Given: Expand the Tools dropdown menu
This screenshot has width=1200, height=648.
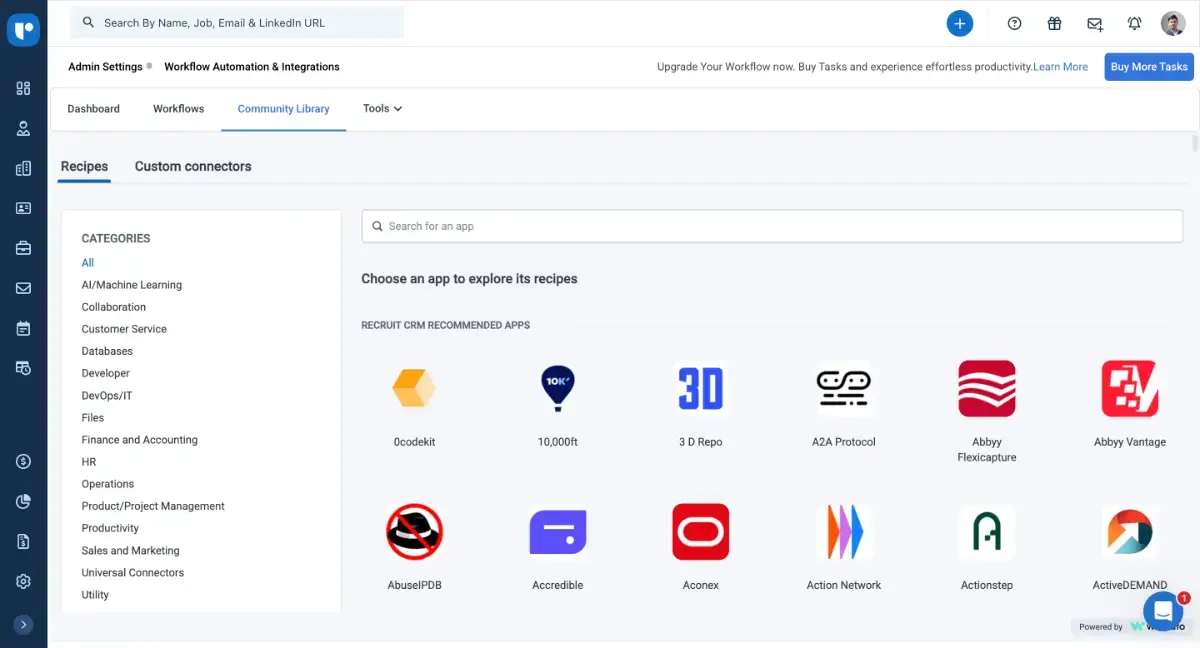Looking at the screenshot, I should point(382,108).
